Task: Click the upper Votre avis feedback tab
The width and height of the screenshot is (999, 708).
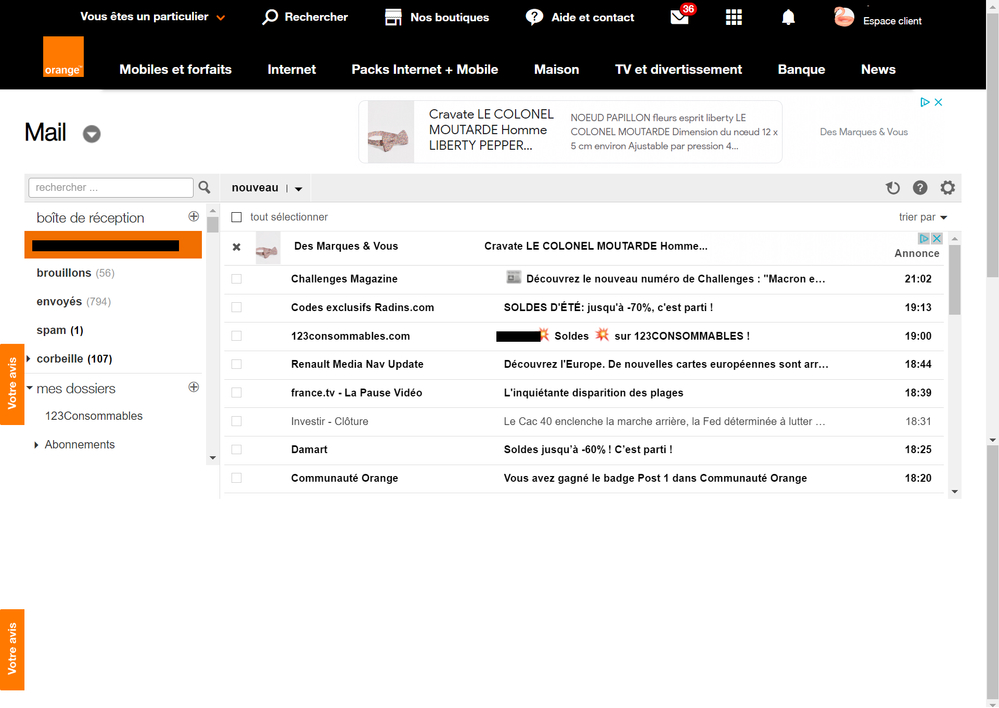Action: [x=12, y=384]
